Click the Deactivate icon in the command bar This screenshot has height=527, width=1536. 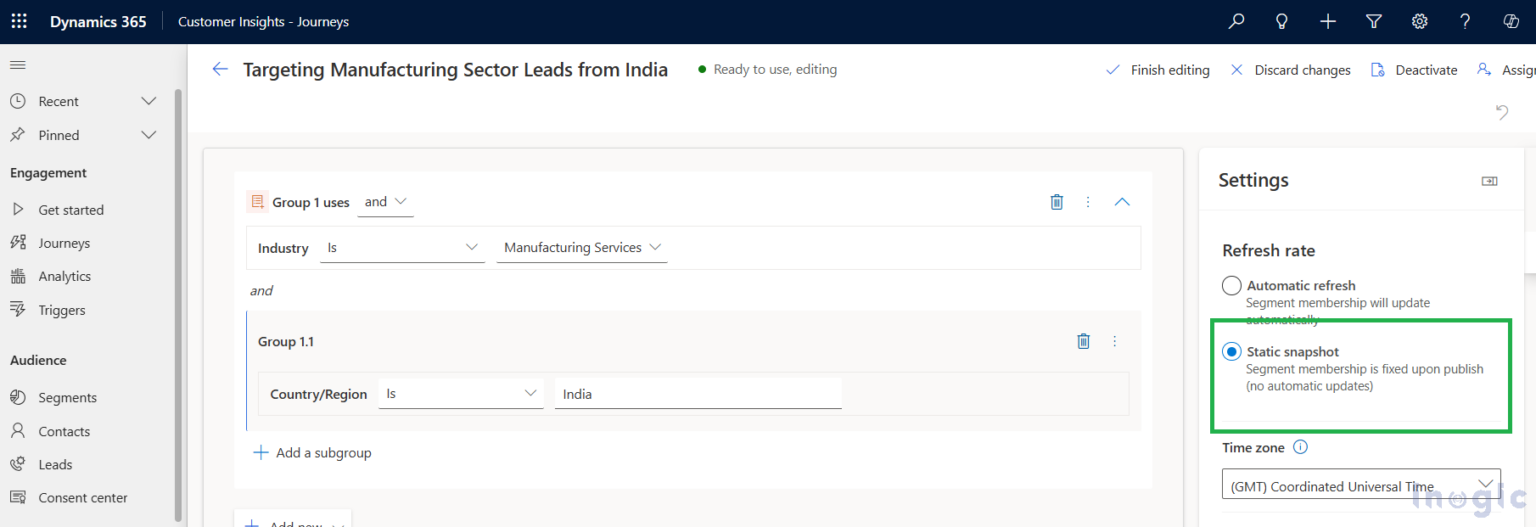coord(1377,70)
